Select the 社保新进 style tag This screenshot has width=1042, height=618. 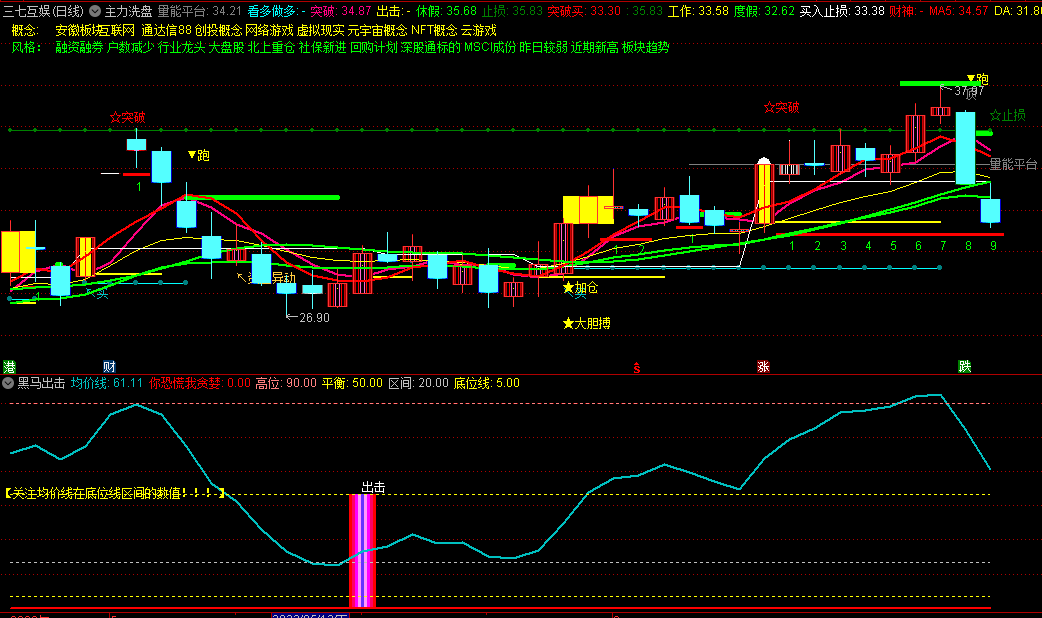[322, 47]
